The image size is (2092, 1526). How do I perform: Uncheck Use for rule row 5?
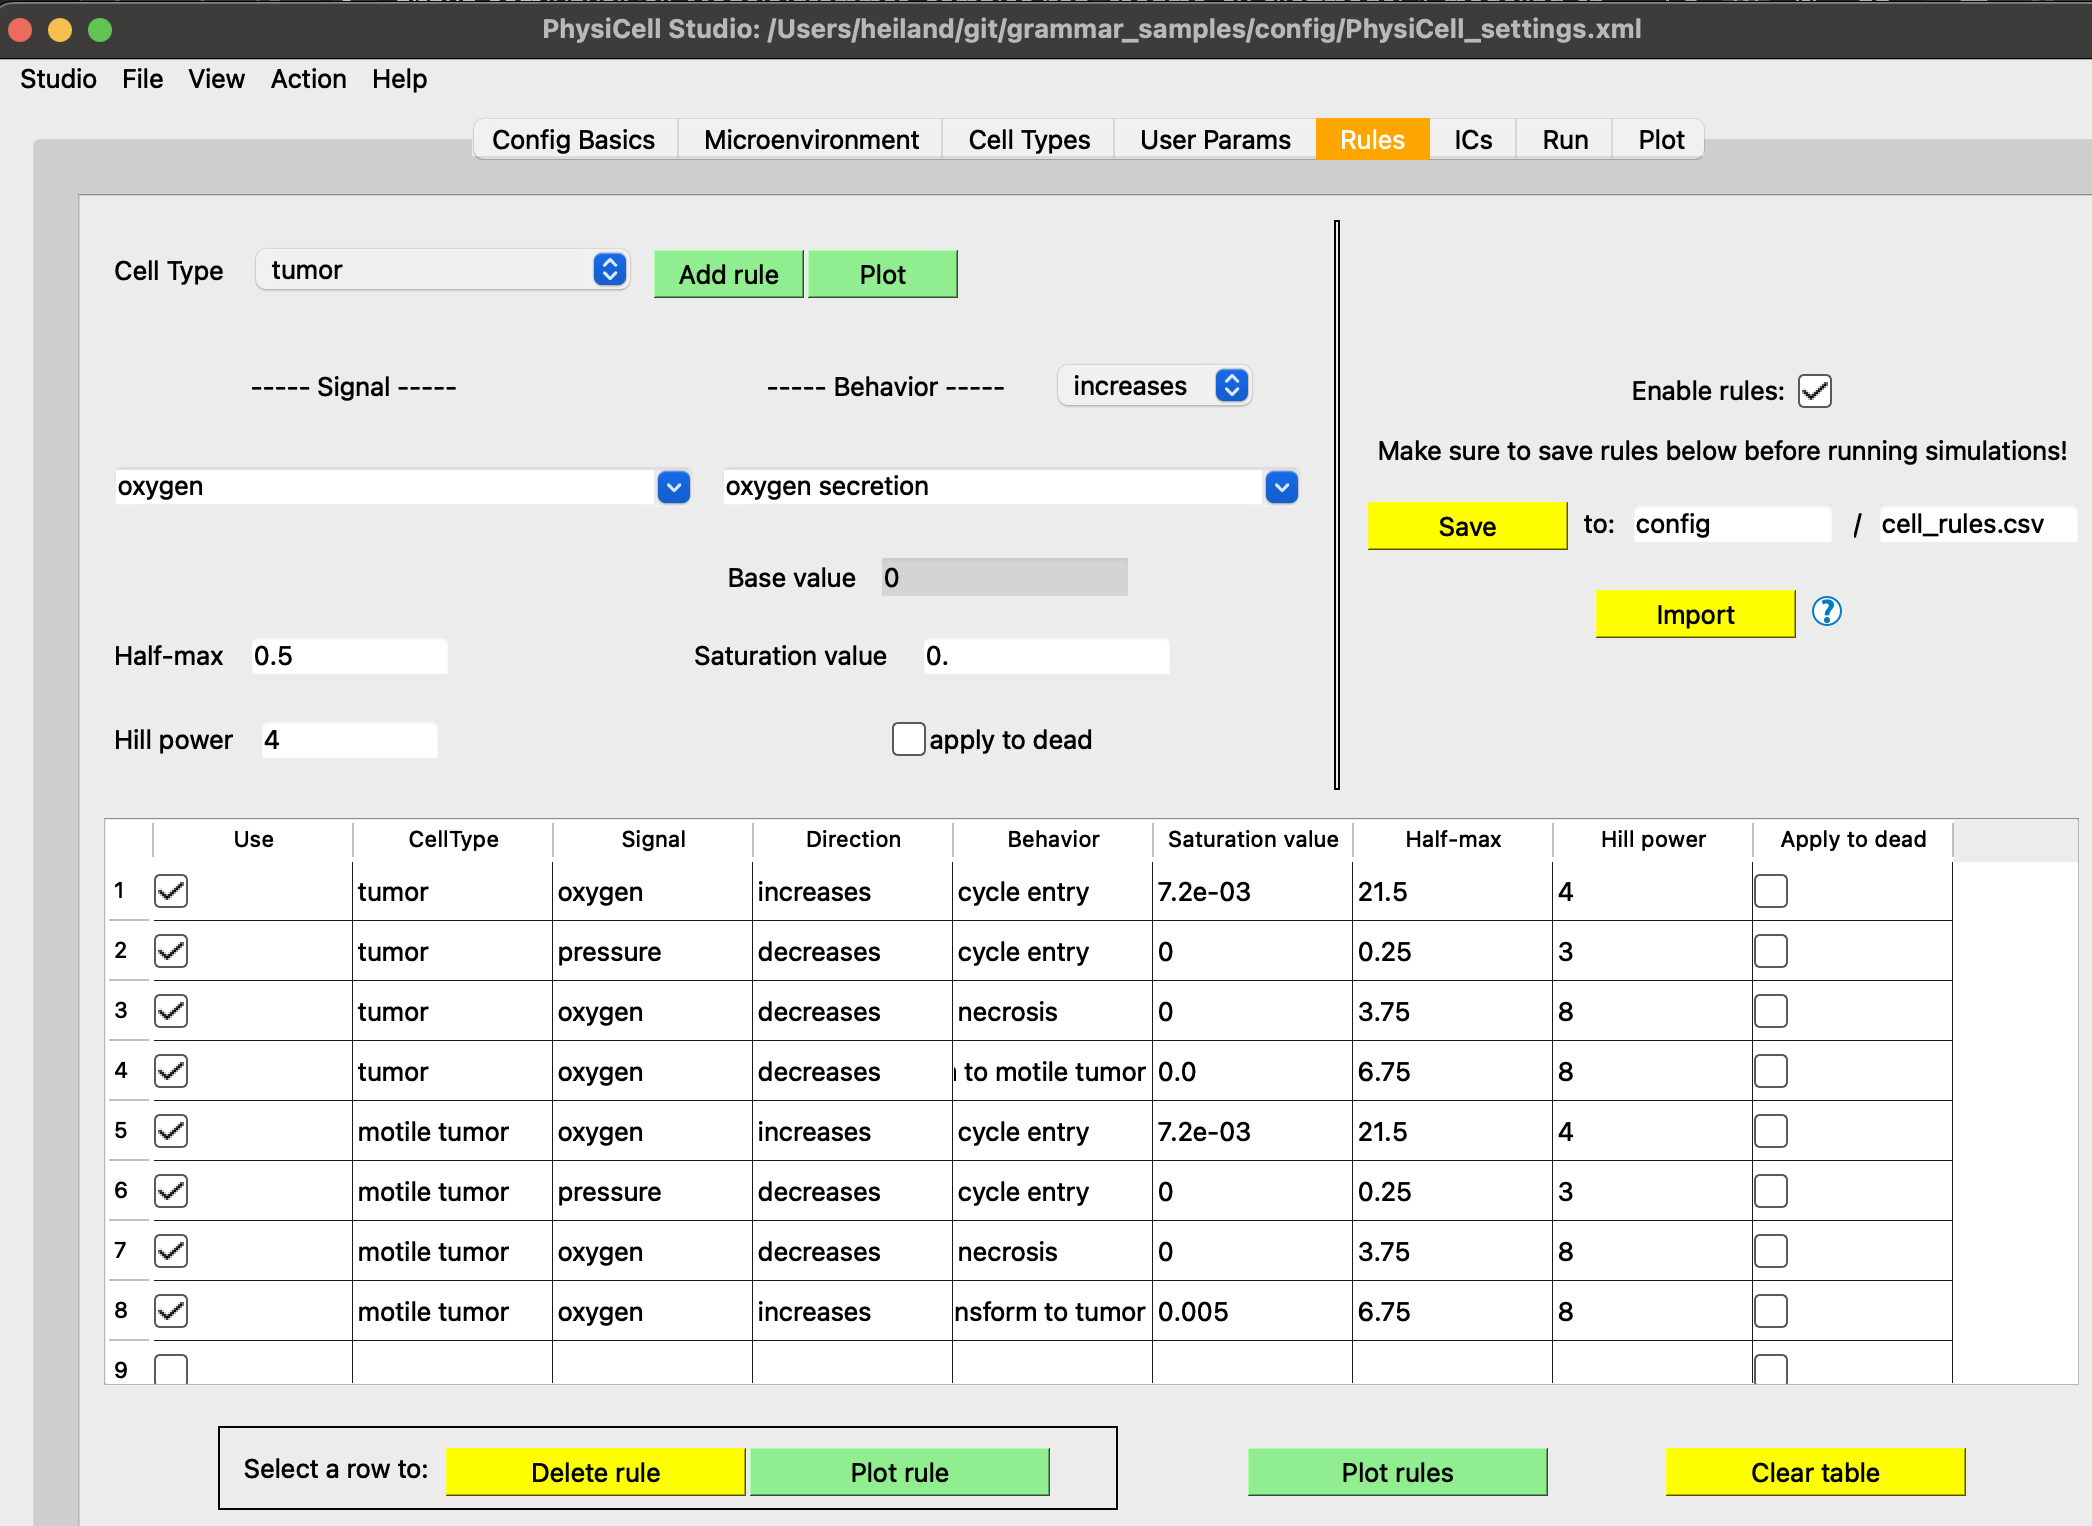171,1131
